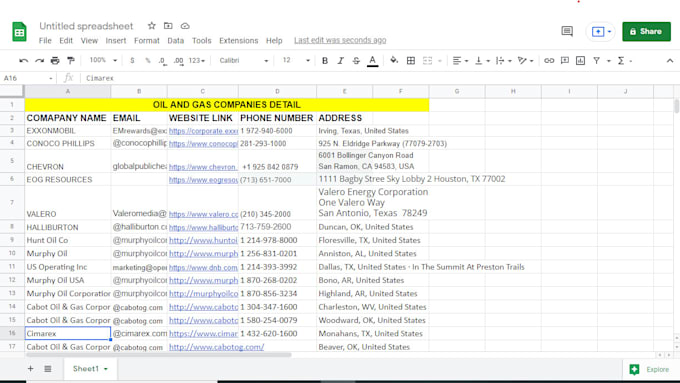Expand the 100% zoom dropdown
Image resolution: width=680 pixels, height=383 pixels.
103,60
